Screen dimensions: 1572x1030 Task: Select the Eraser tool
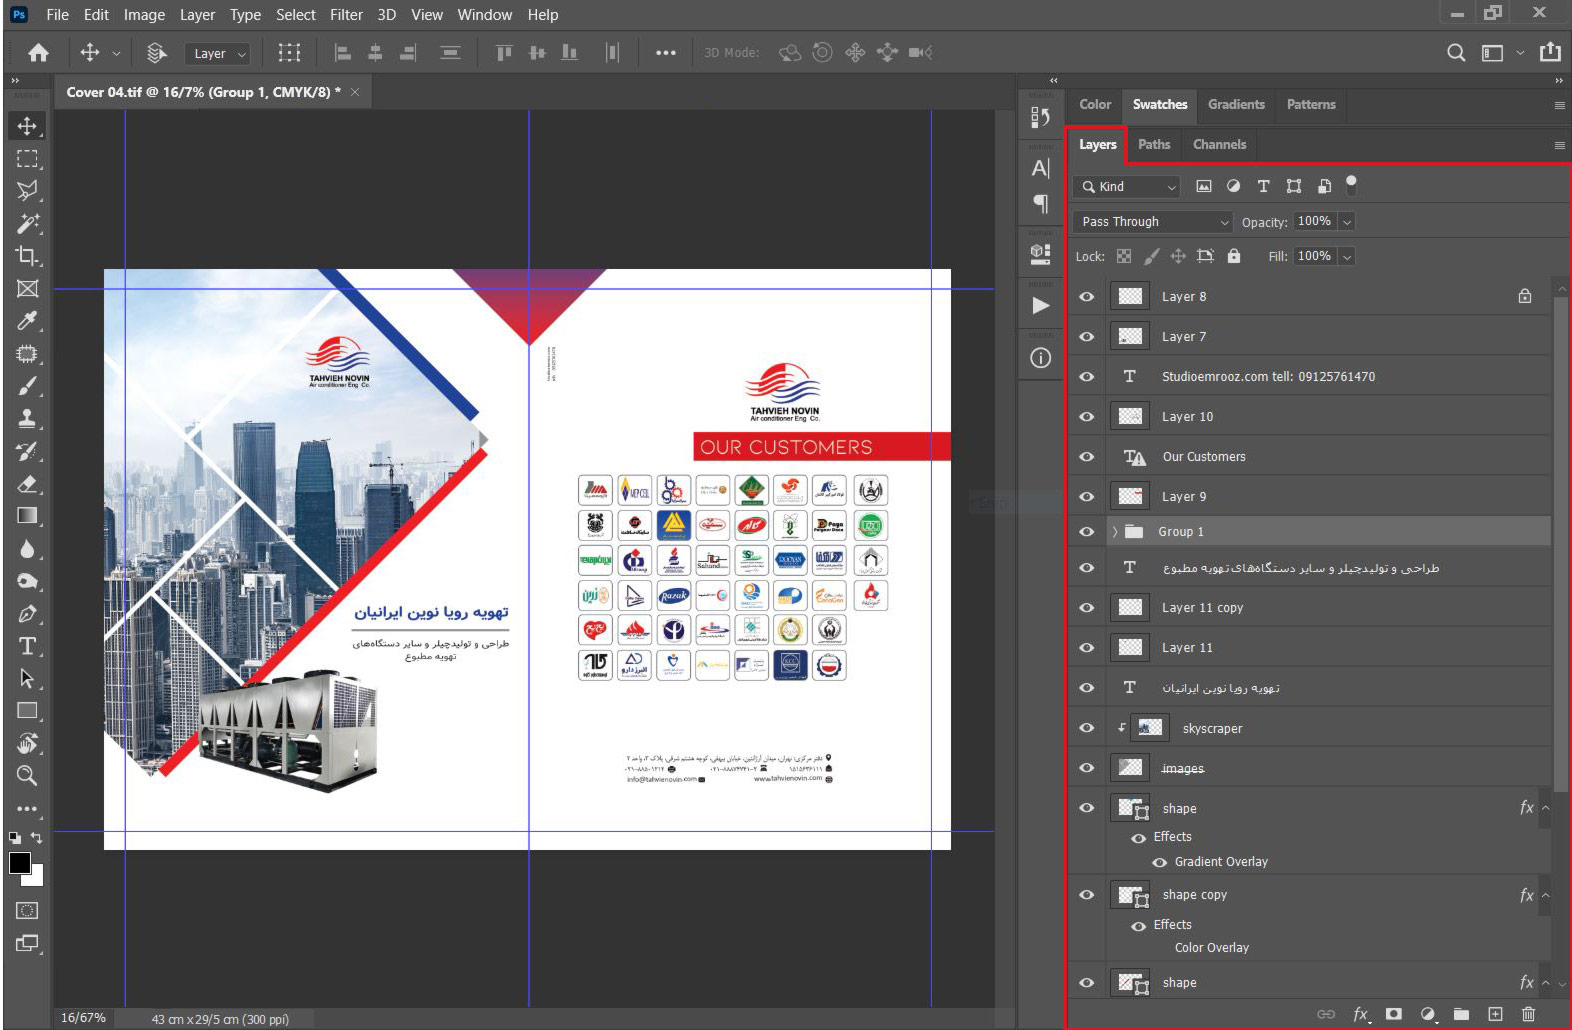click(27, 484)
